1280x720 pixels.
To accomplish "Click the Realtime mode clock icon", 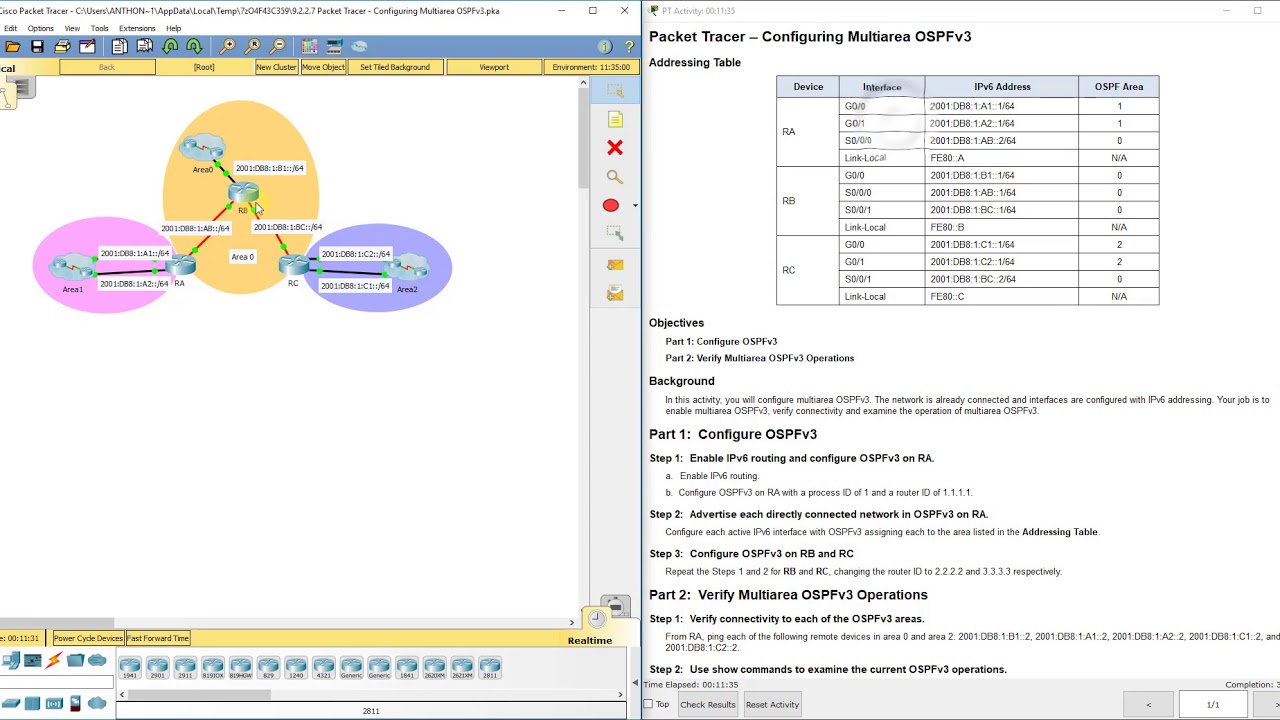I will pyautogui.click(x=598, y=618).
